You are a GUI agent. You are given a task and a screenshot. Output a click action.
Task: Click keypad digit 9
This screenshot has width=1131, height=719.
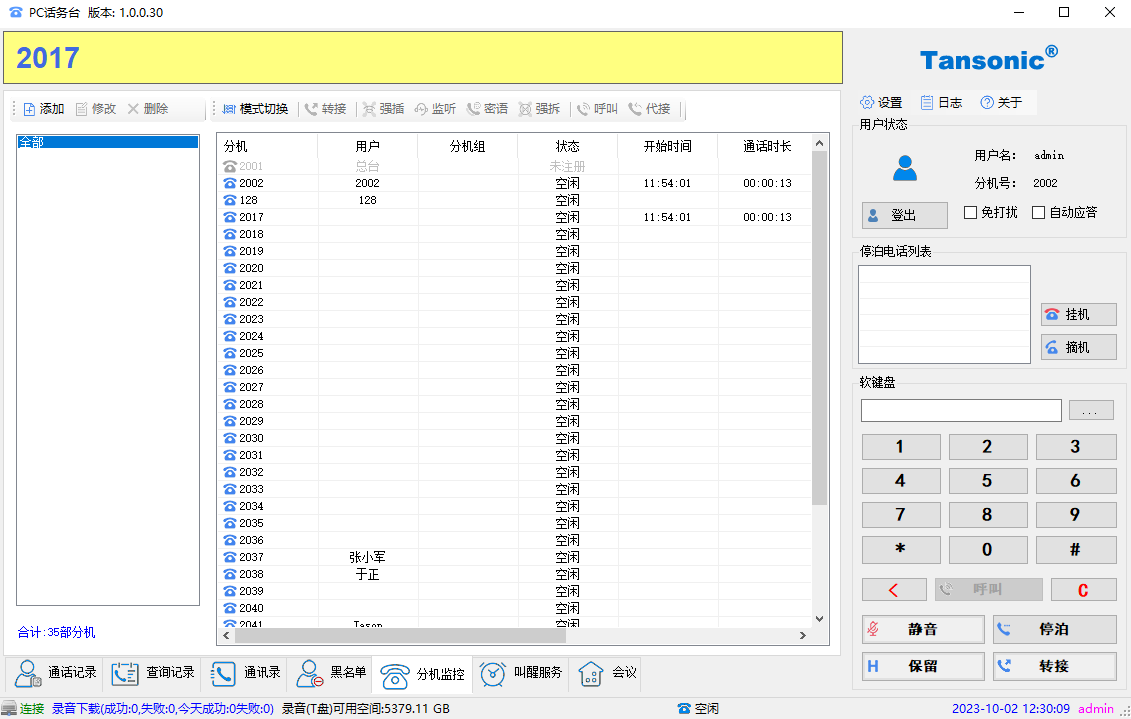point(1075,515)
